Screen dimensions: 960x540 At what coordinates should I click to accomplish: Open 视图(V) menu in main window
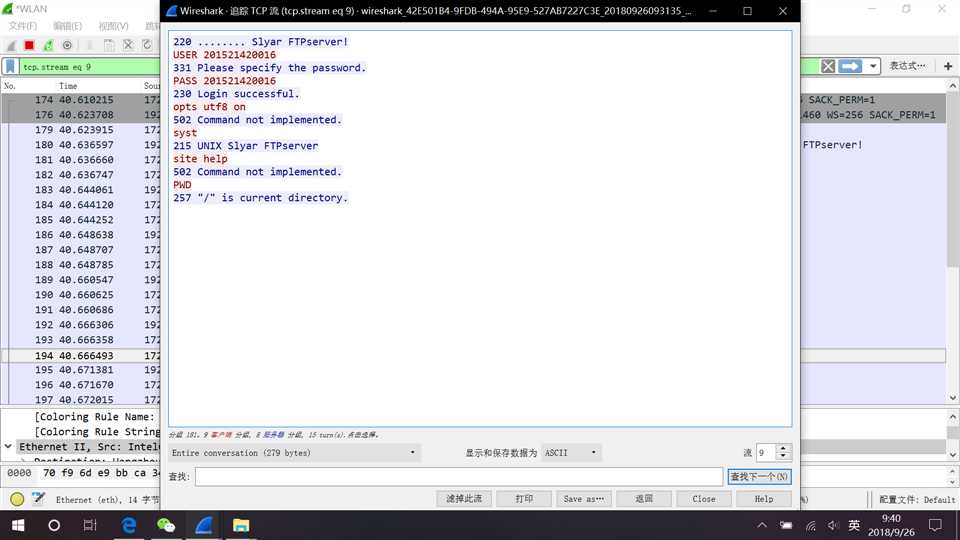click(113, 26)
